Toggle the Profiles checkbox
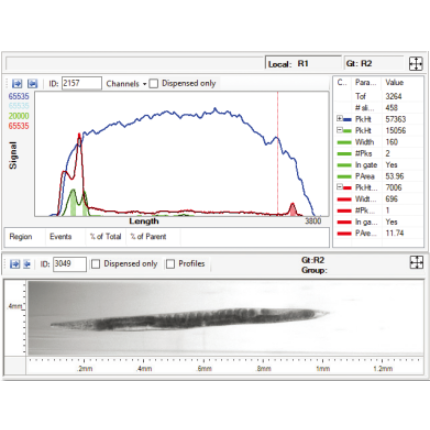Viewport: 430px width, 430px height. [x=170, y=264]
